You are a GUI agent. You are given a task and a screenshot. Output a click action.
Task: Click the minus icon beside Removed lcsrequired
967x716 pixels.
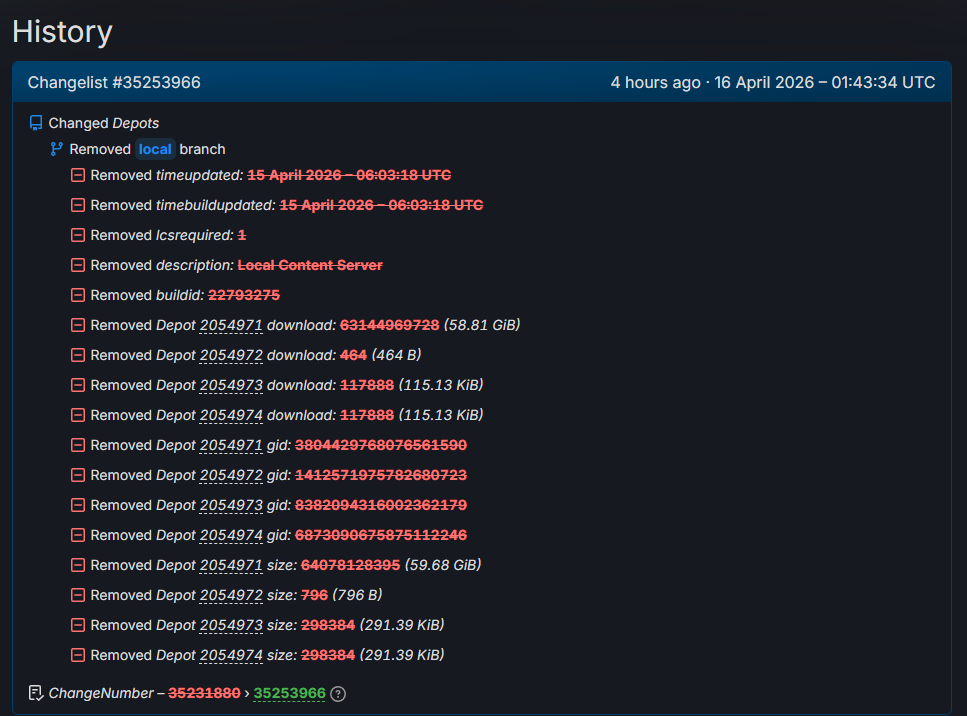[78, 235]
